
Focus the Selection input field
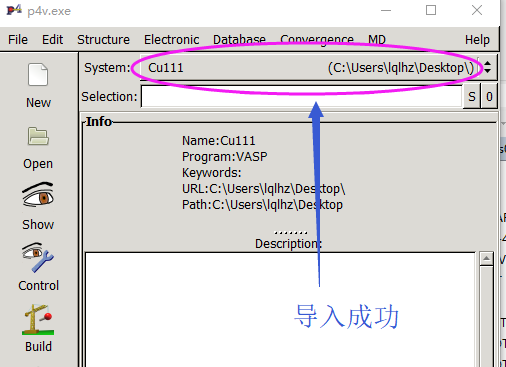click(302, 96)
